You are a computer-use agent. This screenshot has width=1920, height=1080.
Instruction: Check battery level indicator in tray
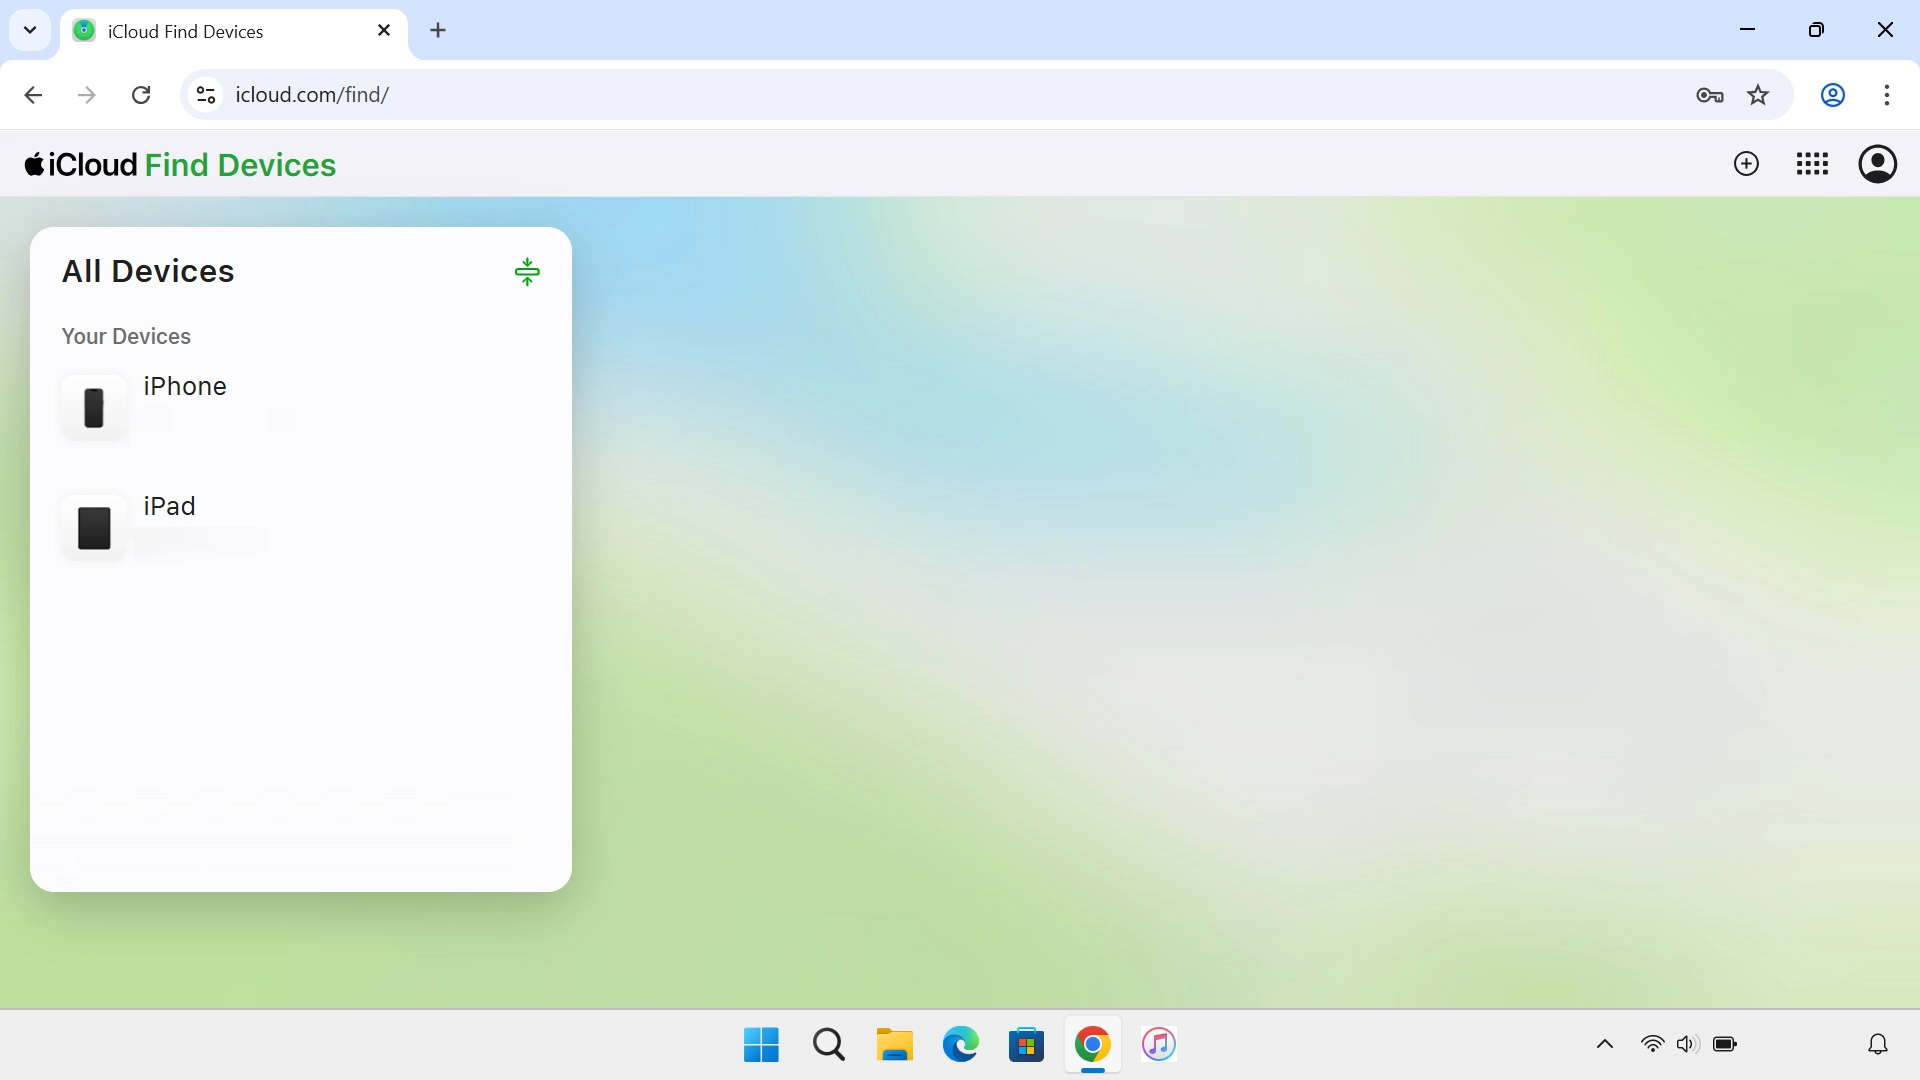click(1725, 1044)
